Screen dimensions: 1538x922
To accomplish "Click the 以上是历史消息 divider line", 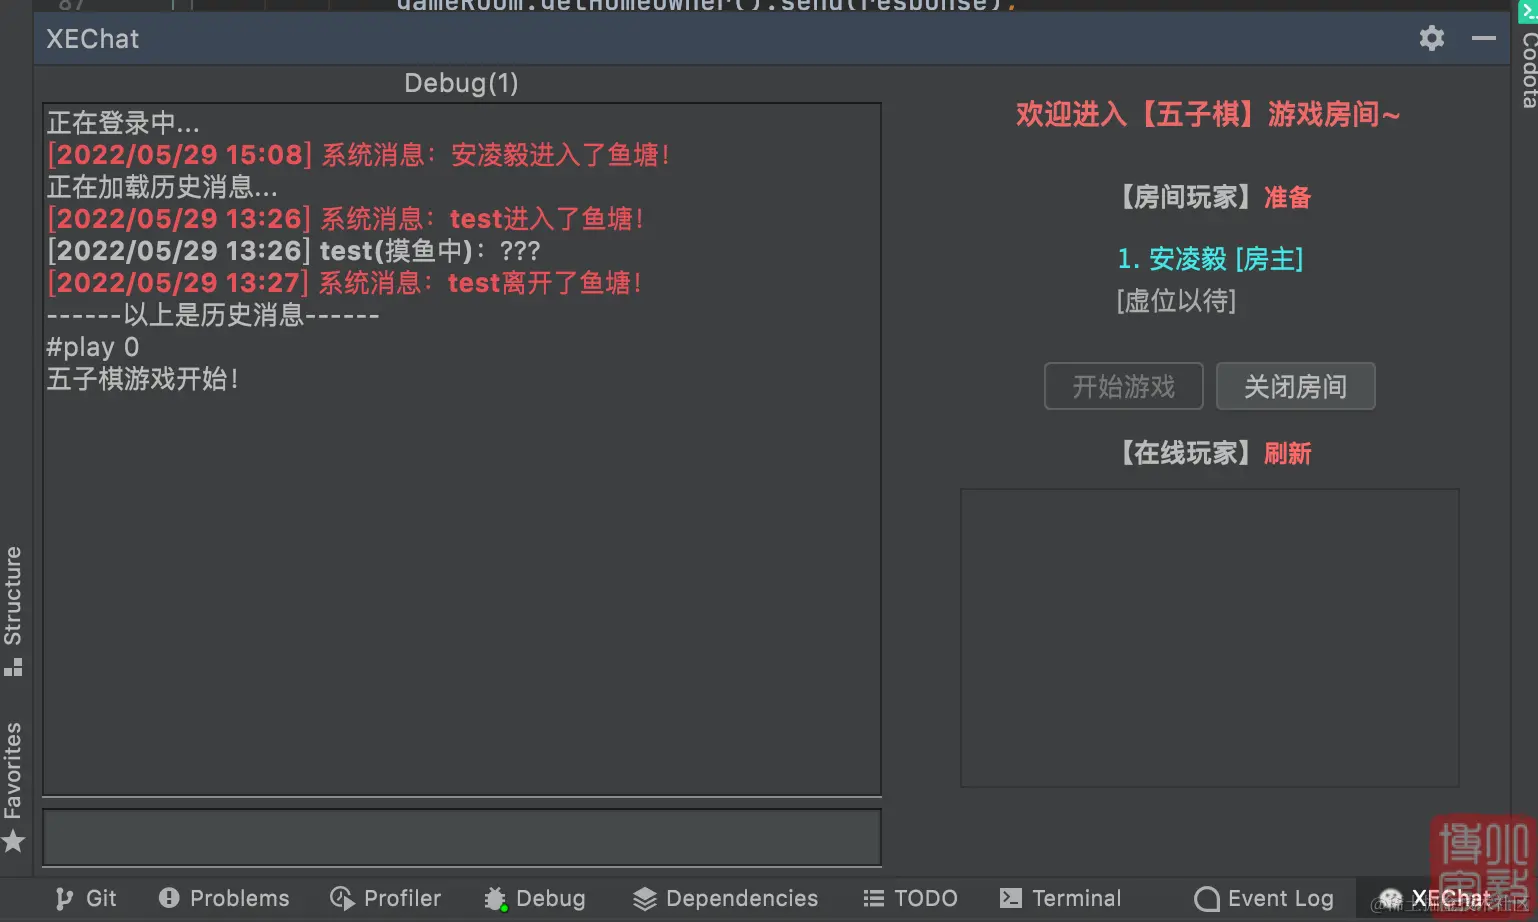I will (x=213, y=315).
